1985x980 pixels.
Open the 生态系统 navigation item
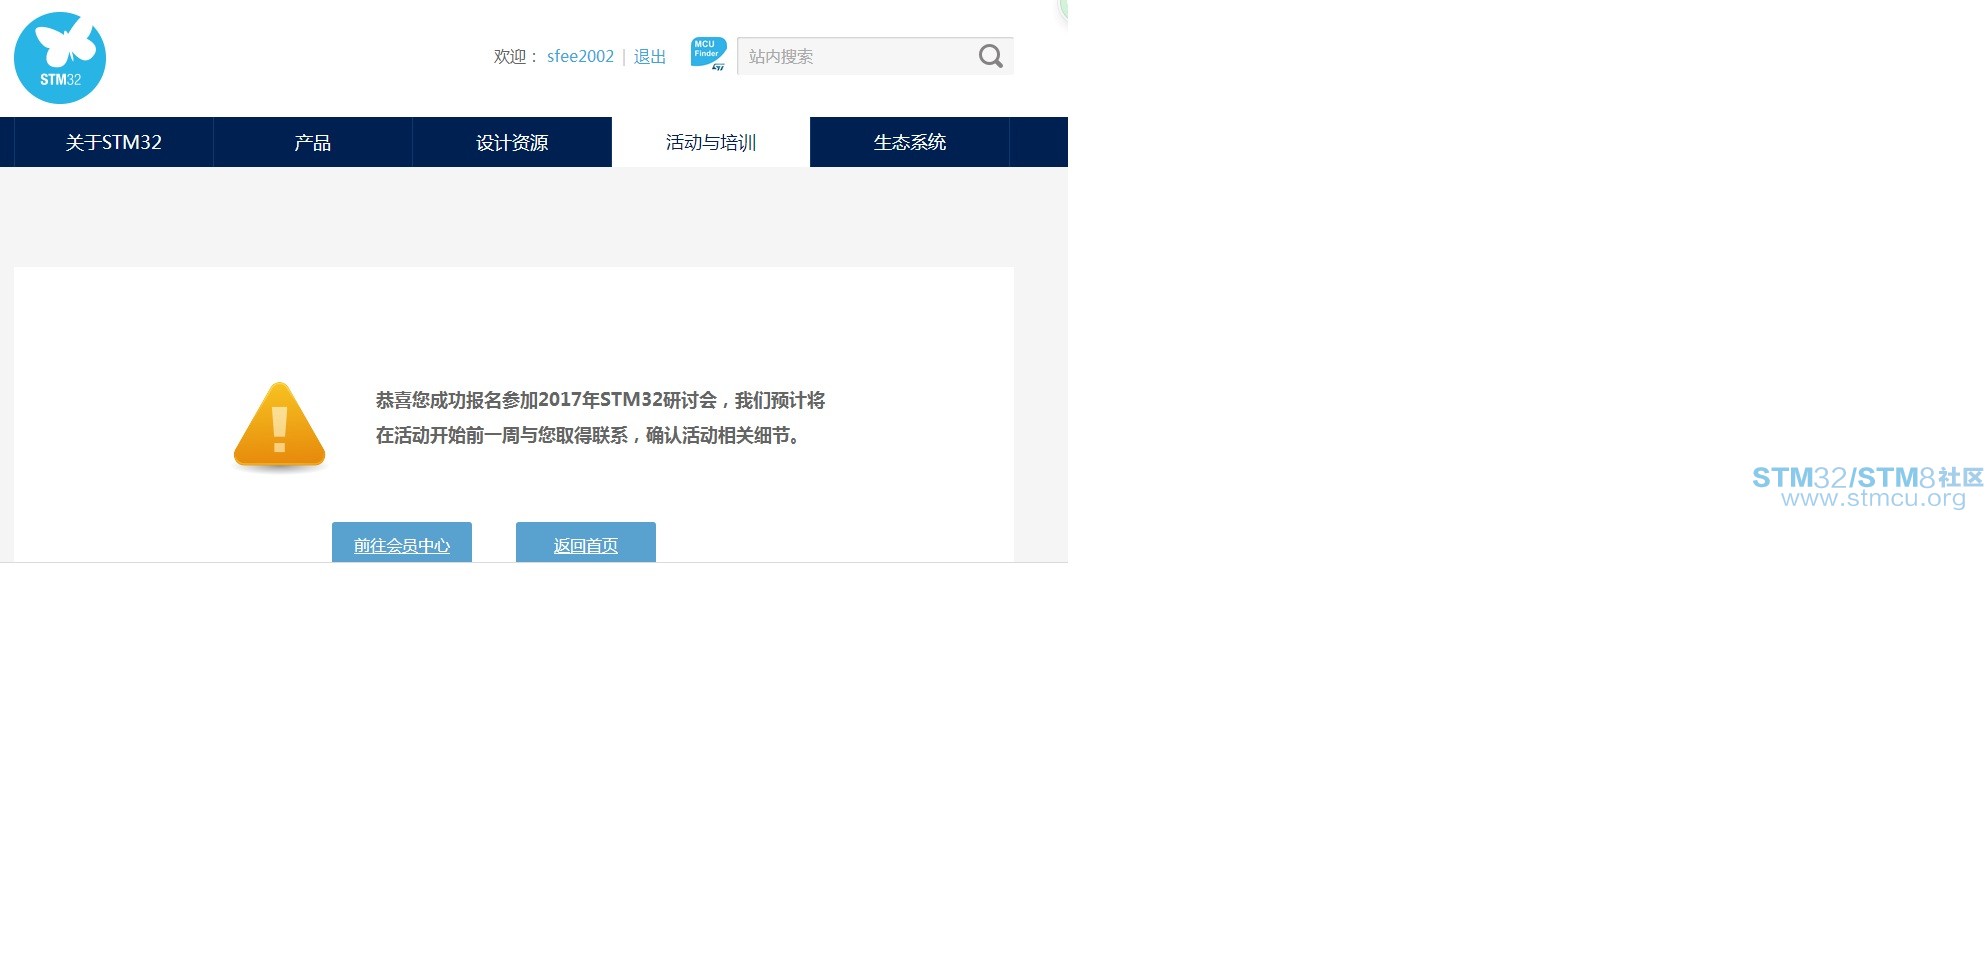(909, 142)
